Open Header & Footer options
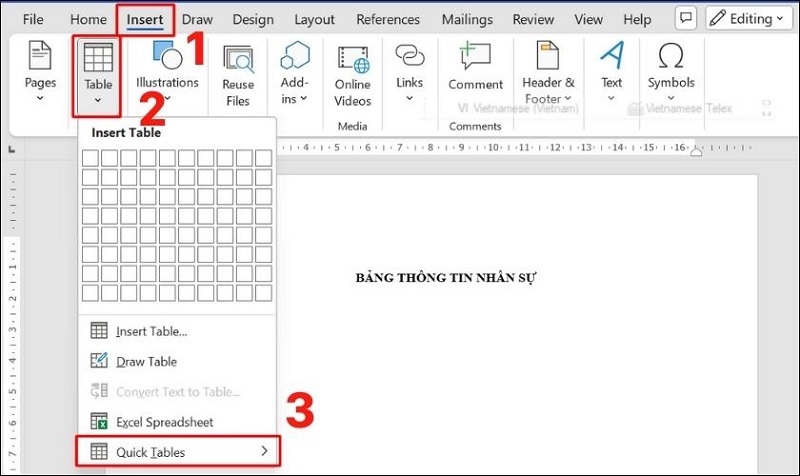The width and height of the screenshot is (800, 476). coord(548,75)
